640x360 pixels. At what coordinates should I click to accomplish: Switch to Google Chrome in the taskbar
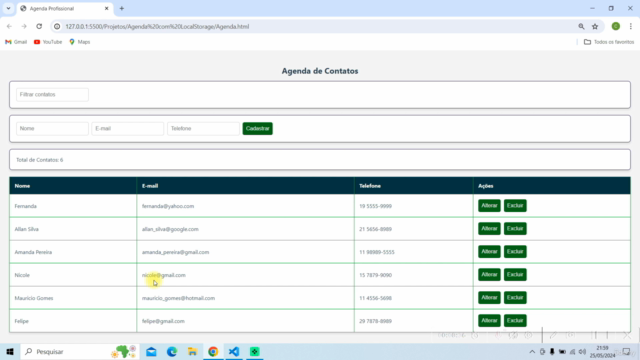click(x=213, y=351)
